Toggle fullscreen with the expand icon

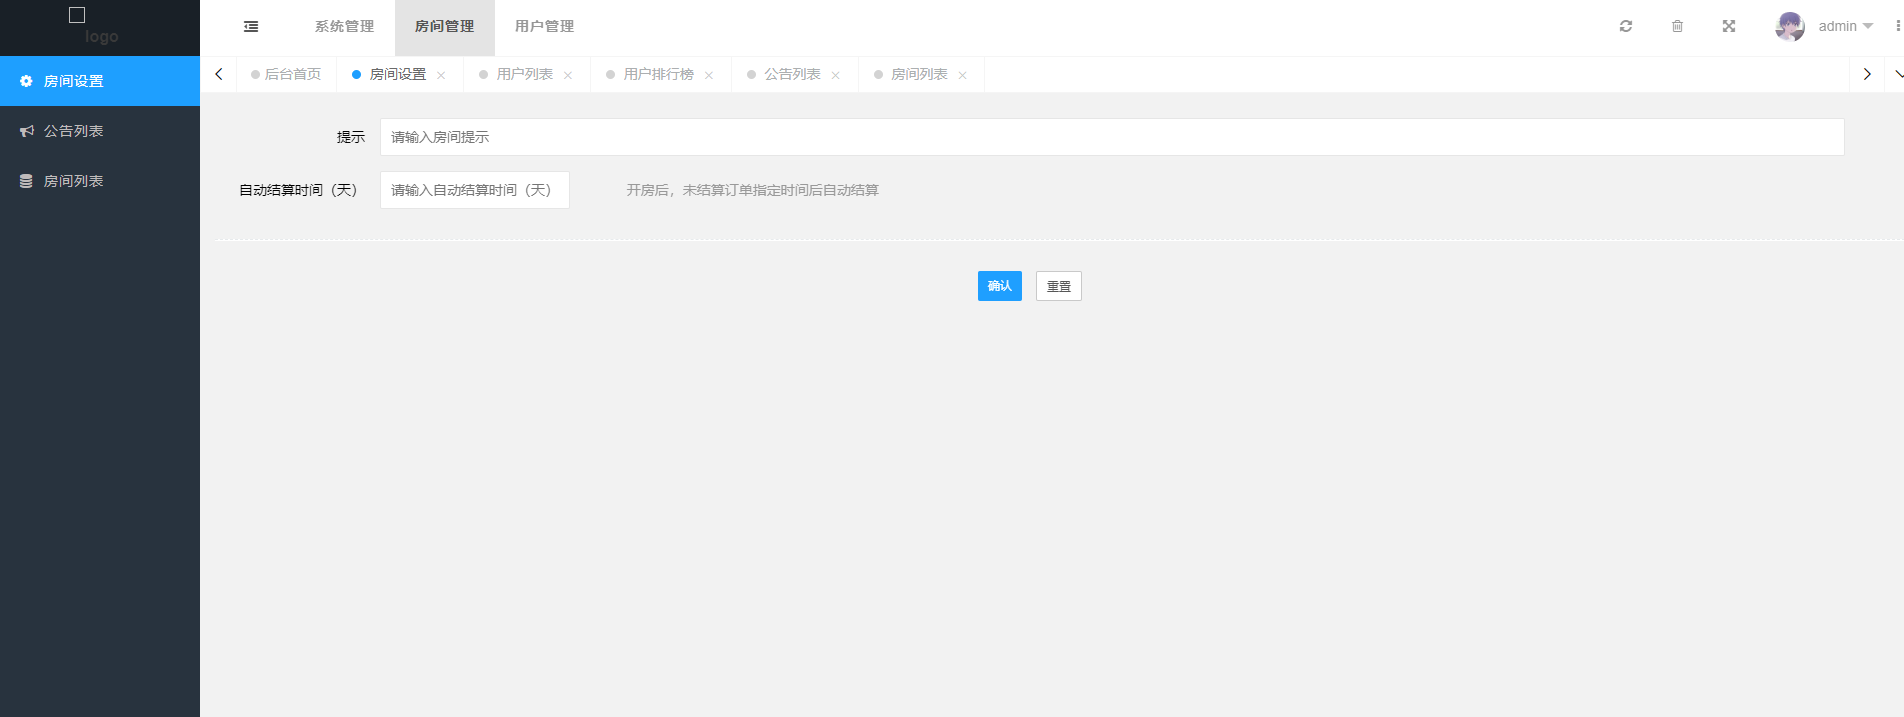(1729, 26)
